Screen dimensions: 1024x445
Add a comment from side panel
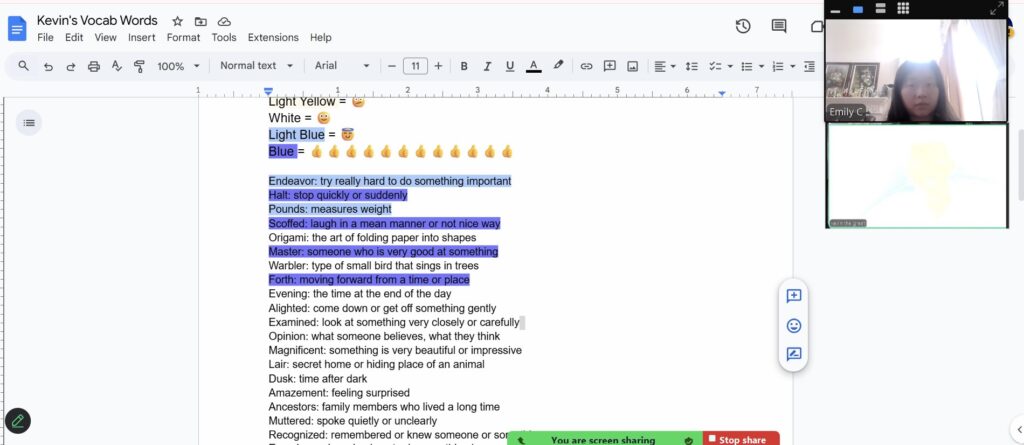(794, 296)
